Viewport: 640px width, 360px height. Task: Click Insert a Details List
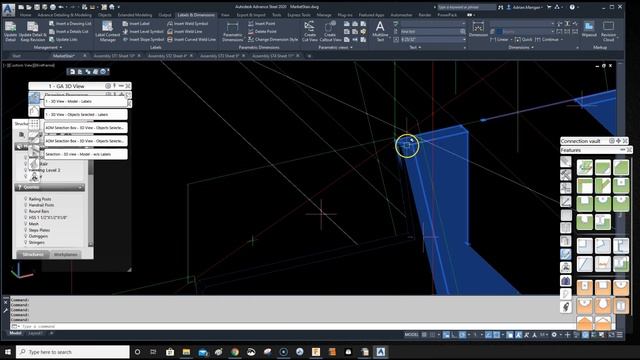click(69, 31)
